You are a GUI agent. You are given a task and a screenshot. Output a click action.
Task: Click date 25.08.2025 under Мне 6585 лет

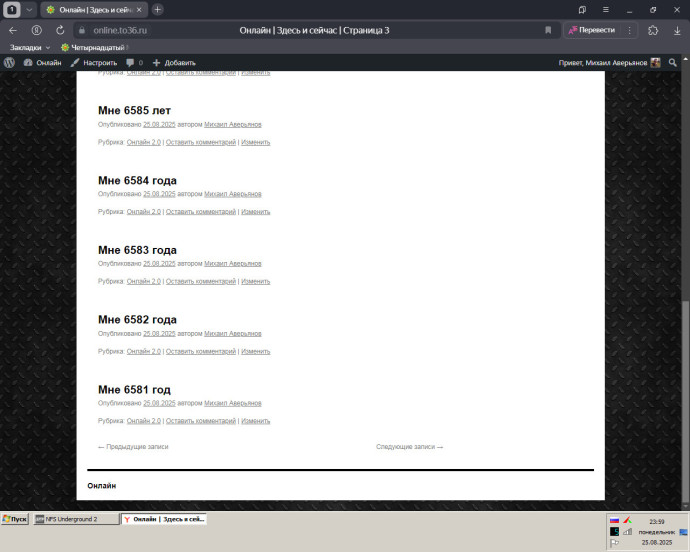[x=159, y=125]
